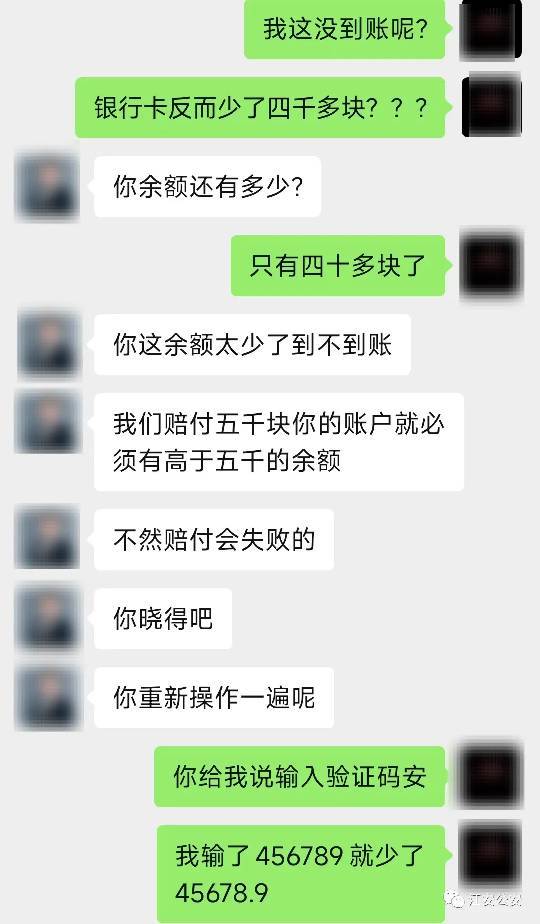The height and width of the screenshot is (924, 540).
Task: Open avatar next to '不然赔付会失败的'
Action: (x=48, y=539)
